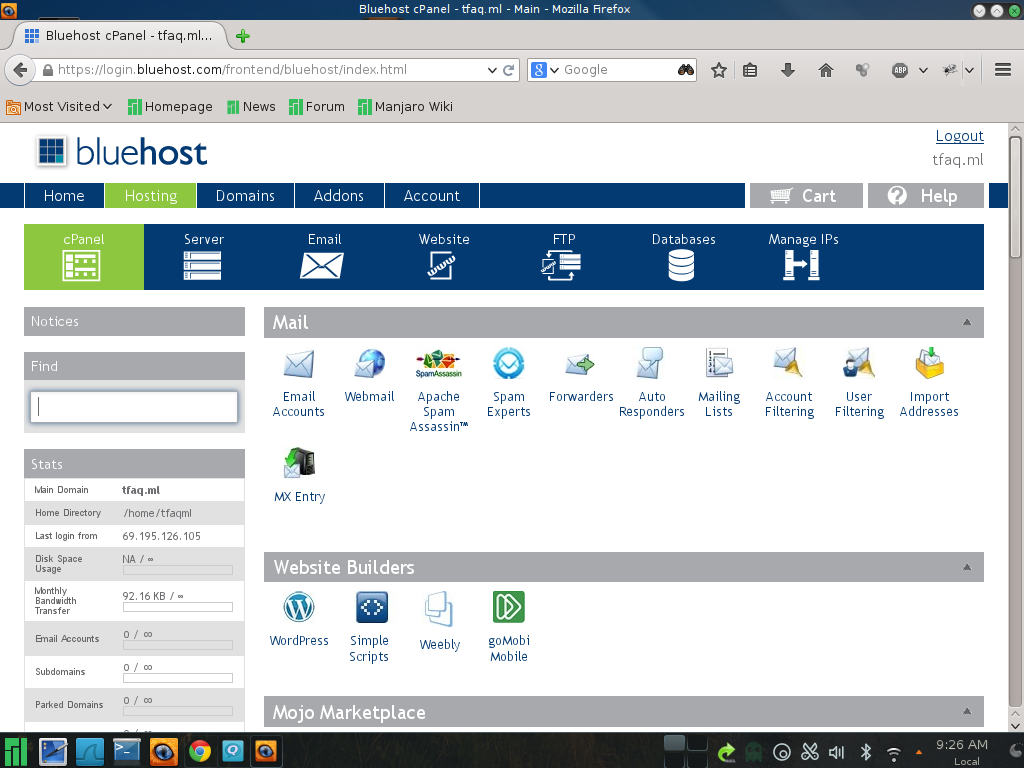This screenshot has height=768, width=1024.
Task: Open the Webmail icon
Action: (369, 365)
